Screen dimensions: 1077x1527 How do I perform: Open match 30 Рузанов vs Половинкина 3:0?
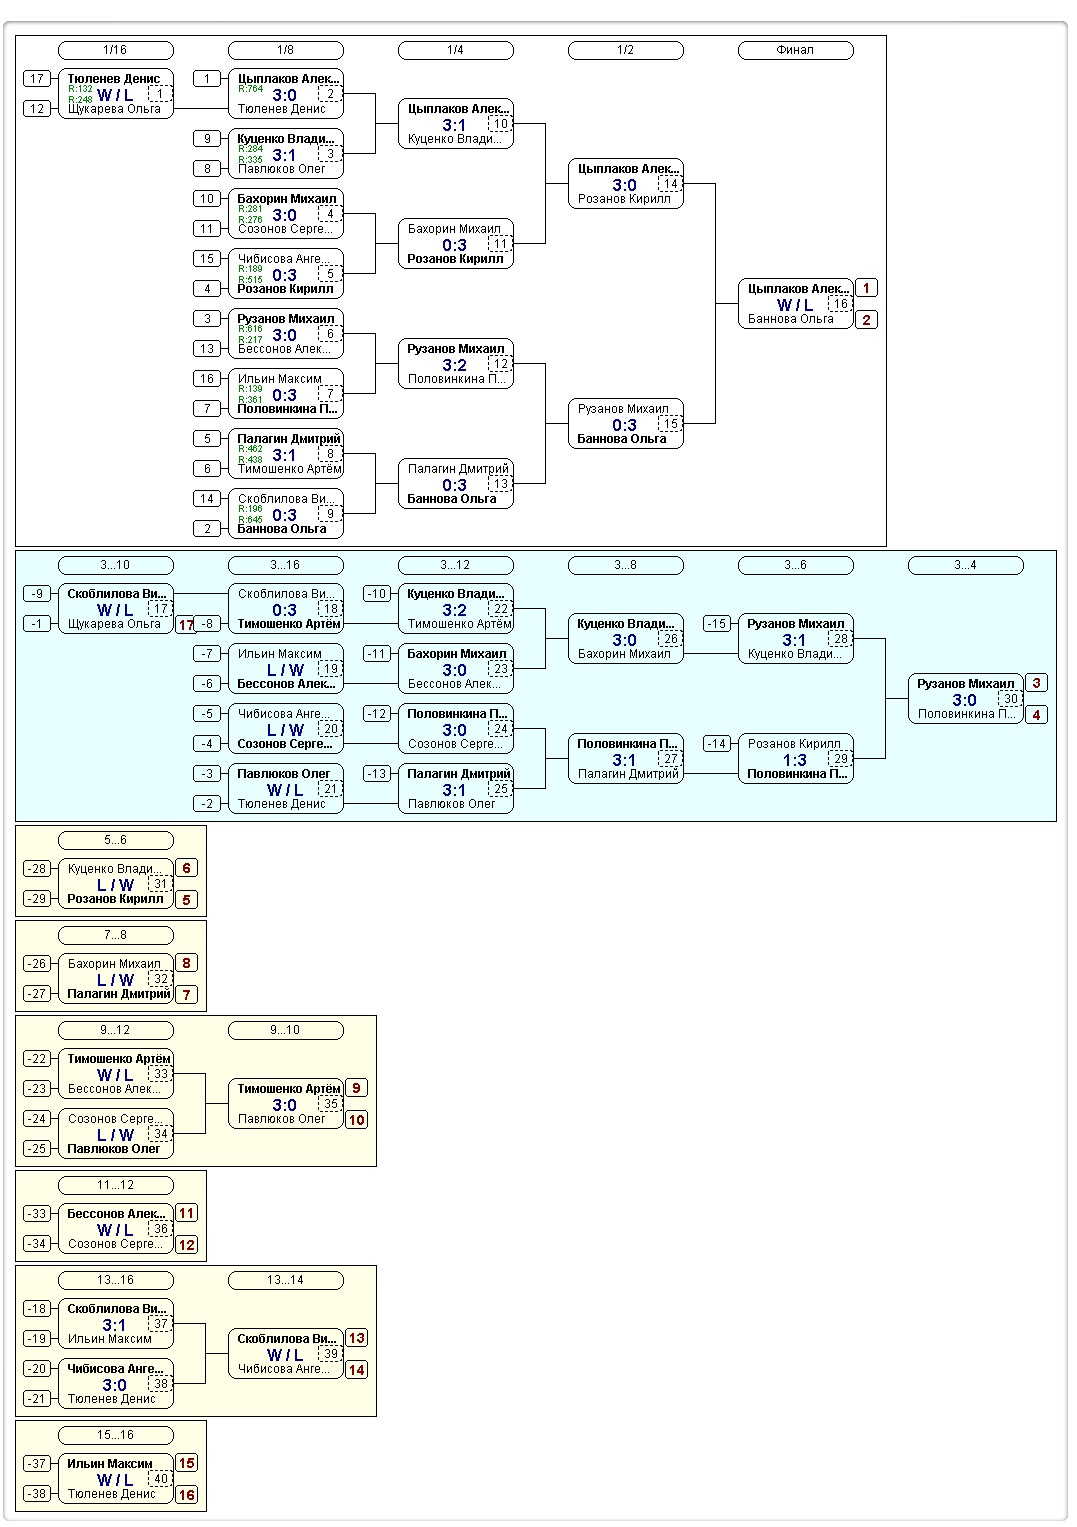point(966,699)
